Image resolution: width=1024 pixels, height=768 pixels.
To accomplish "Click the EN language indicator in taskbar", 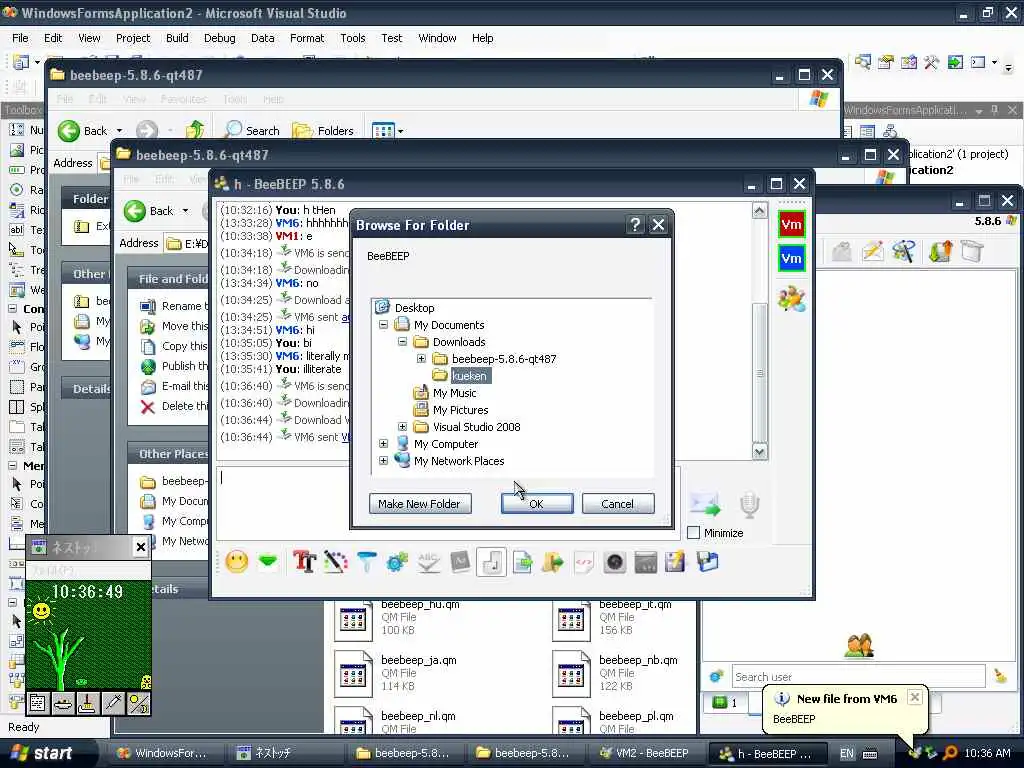I will 847,753.
